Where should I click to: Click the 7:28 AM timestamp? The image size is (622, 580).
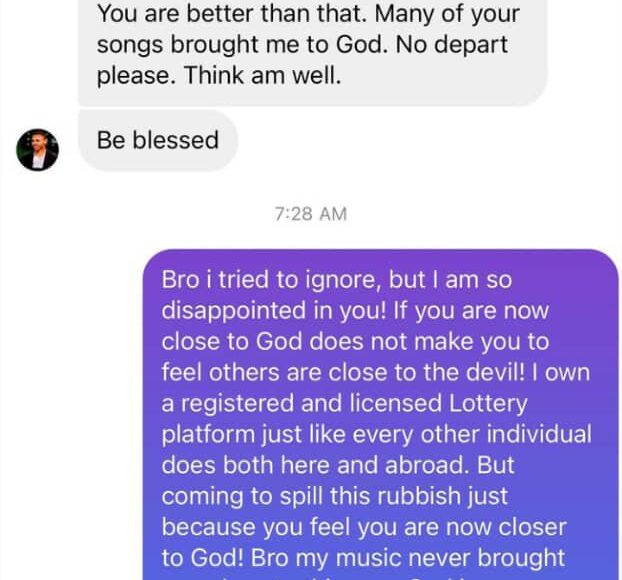[x=311, y=213]
